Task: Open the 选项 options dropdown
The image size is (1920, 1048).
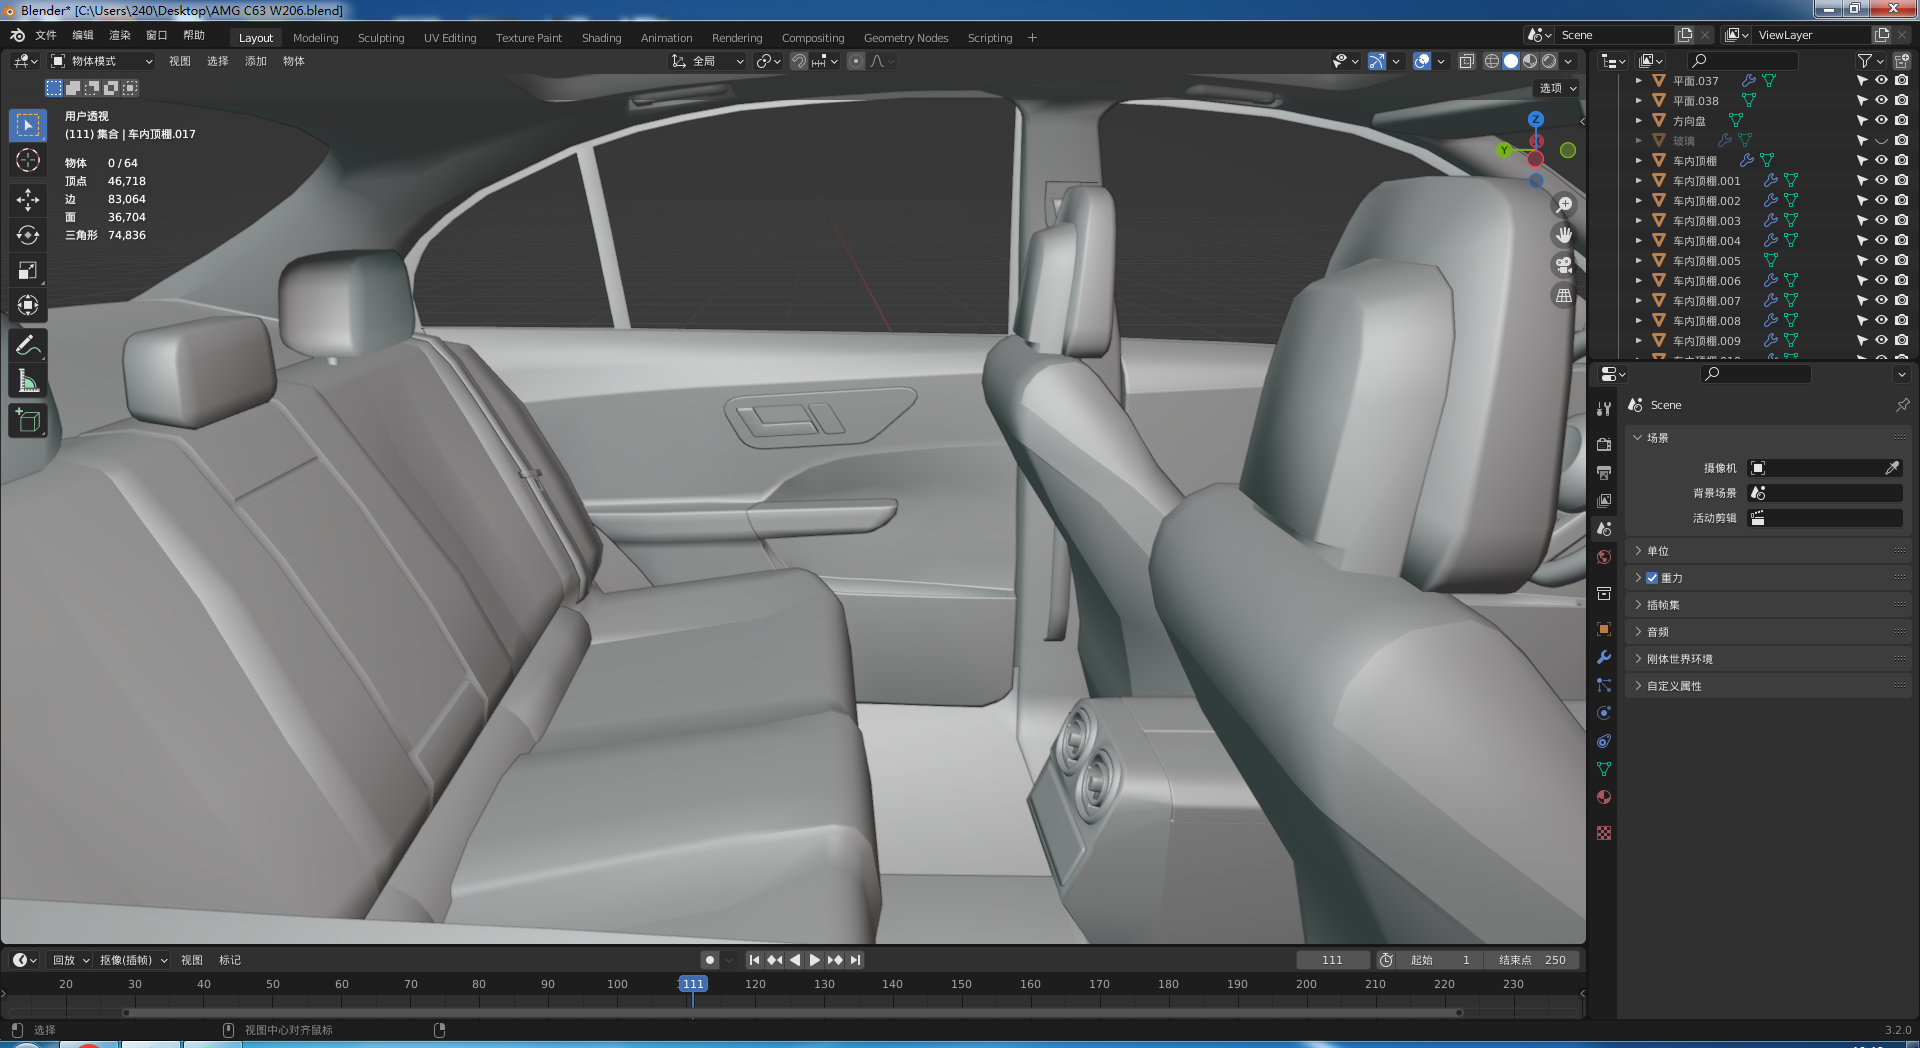Action: 1557,88
